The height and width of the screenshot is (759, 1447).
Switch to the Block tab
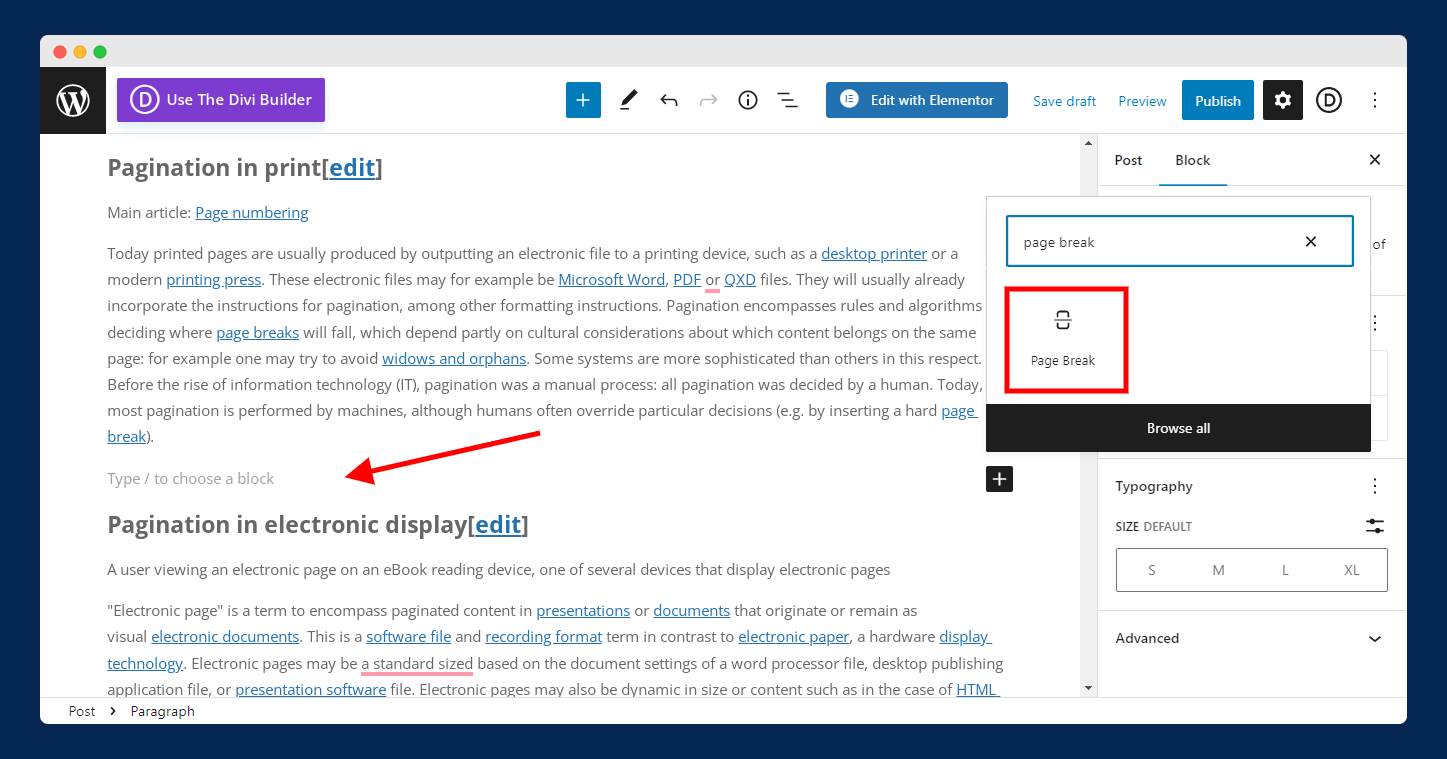tap(1193, 160)
